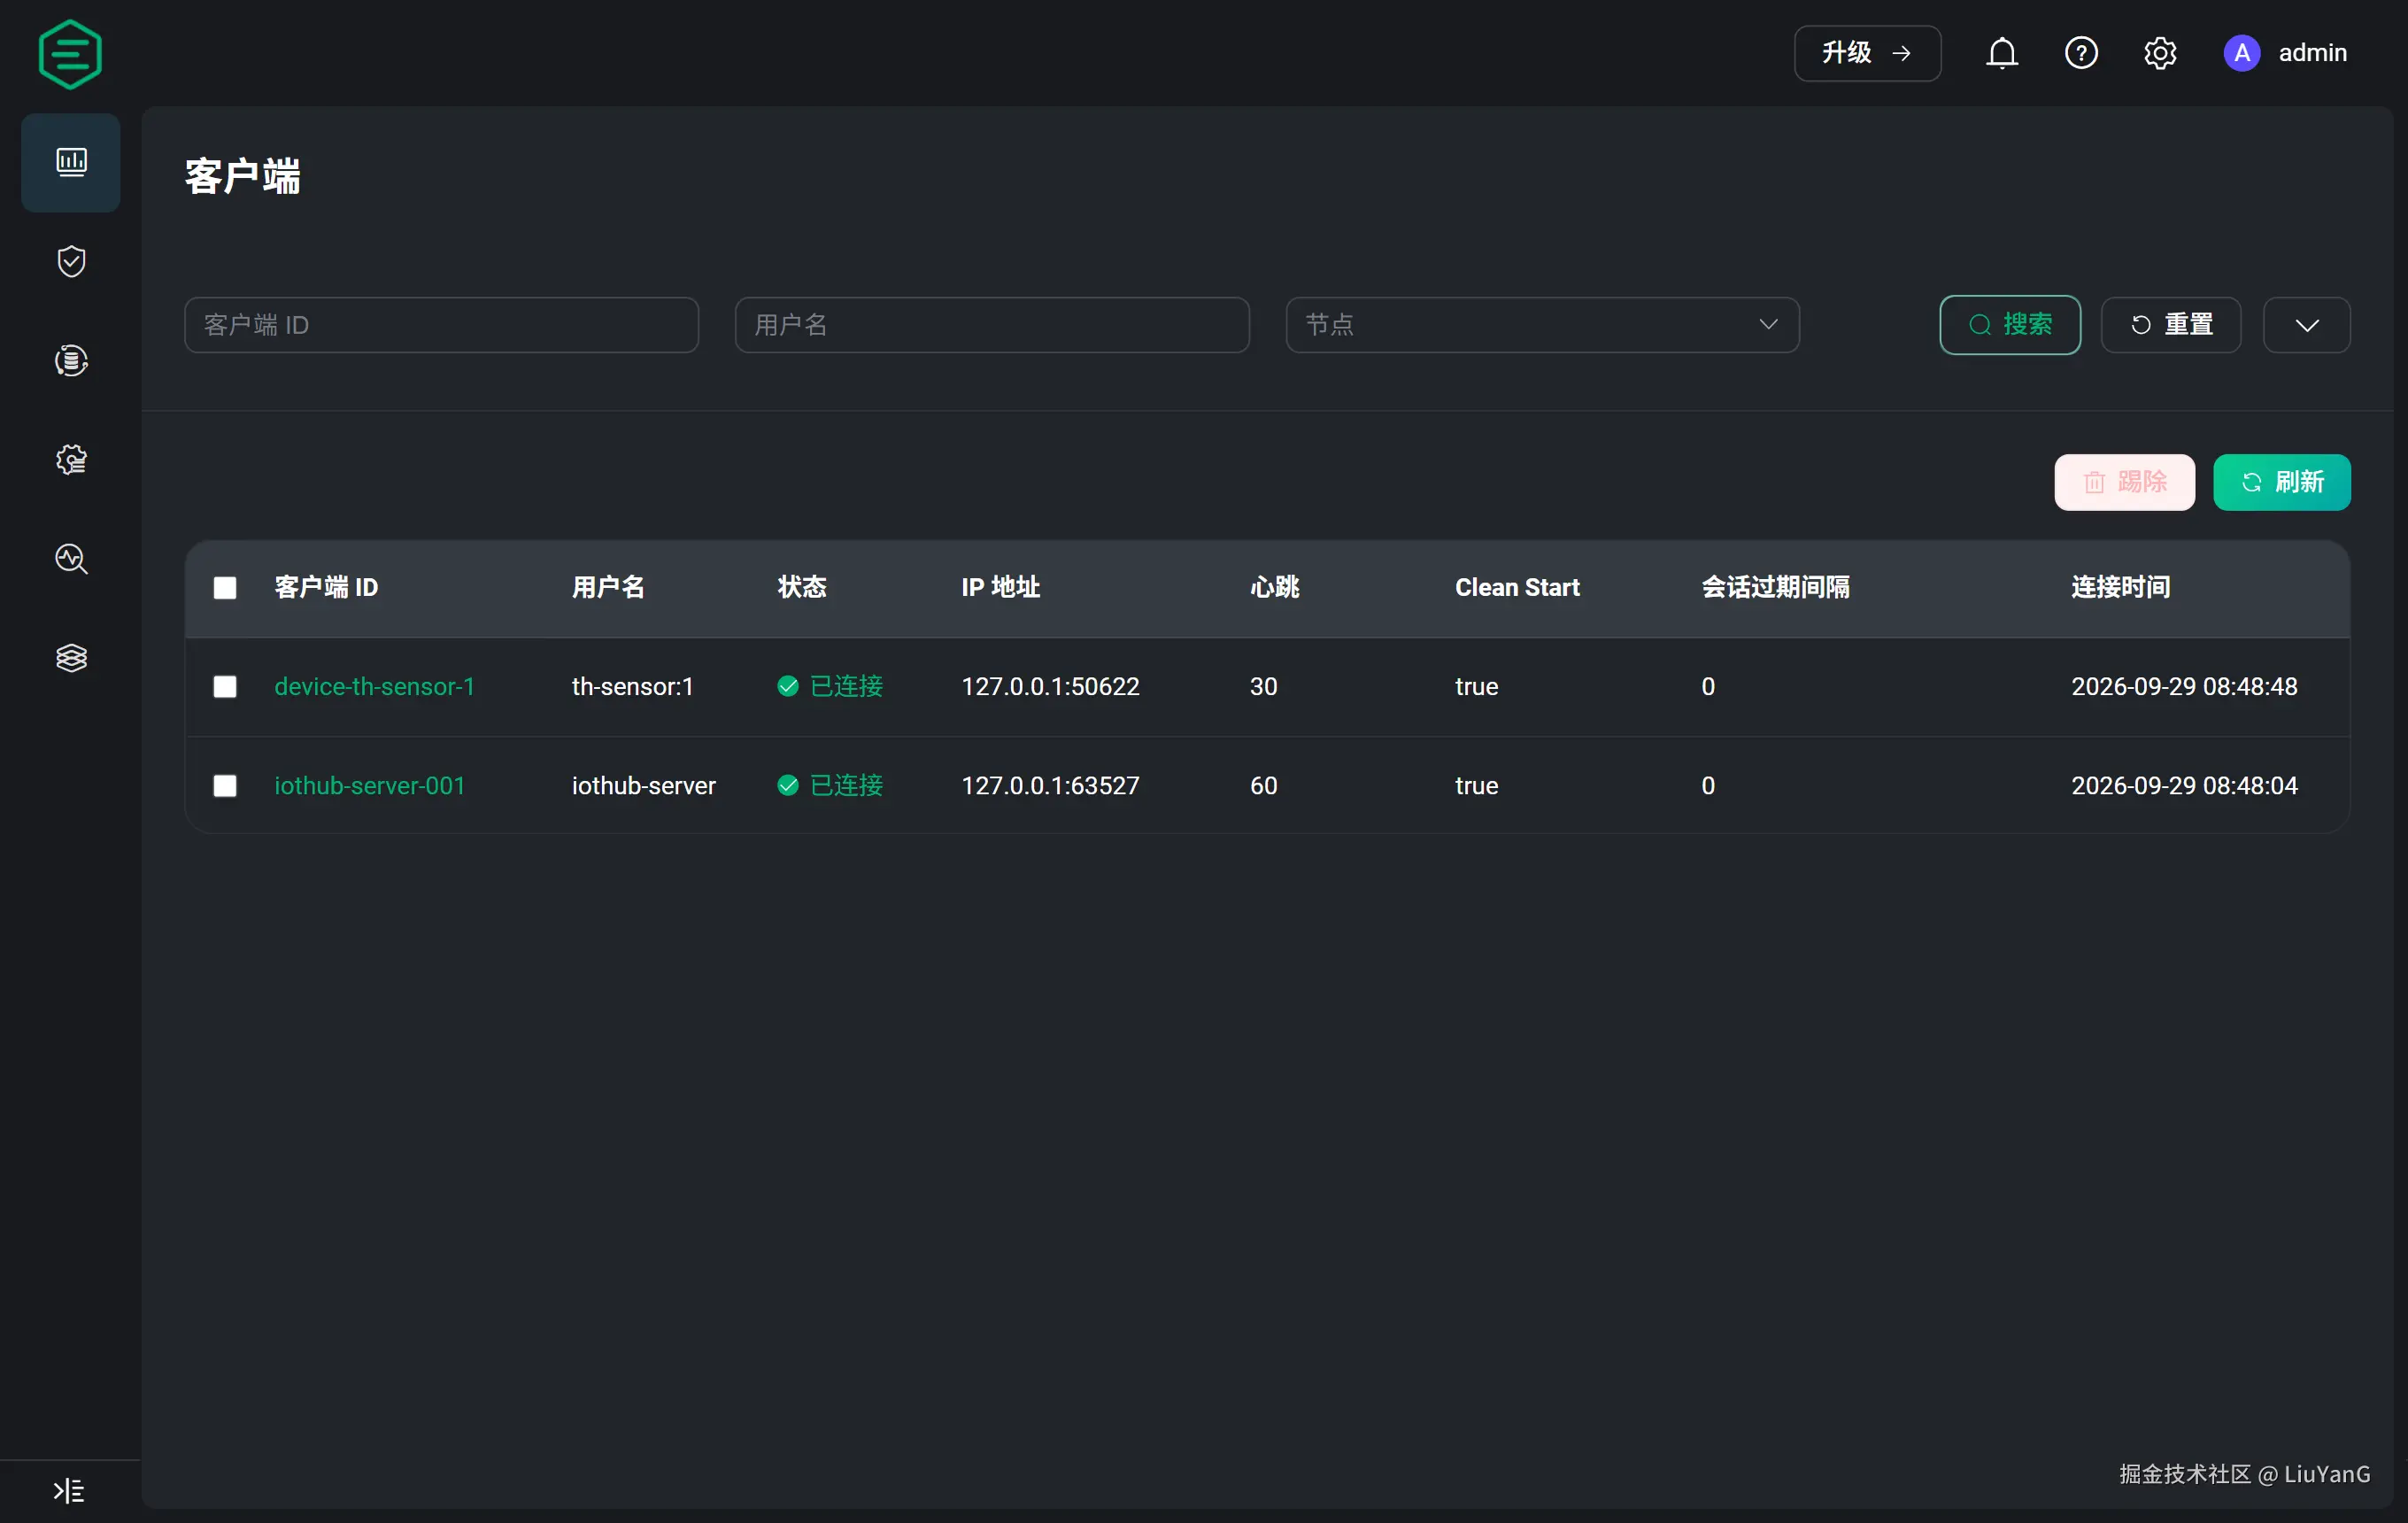2408x1523 pixels.
Task: Open the diagnose tools magnifier icon
Action: pyautogui.click(x=71, y=558)
